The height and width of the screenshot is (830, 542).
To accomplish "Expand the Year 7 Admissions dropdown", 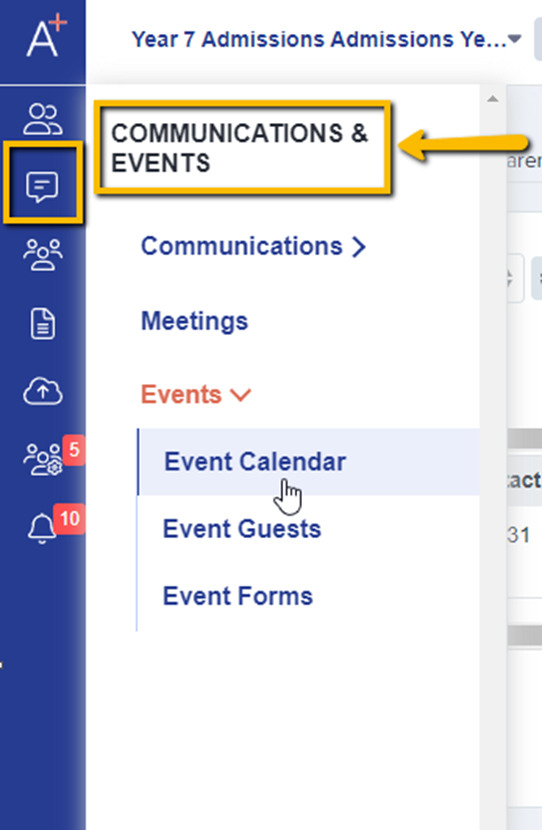I will click(x=327, y=39).
